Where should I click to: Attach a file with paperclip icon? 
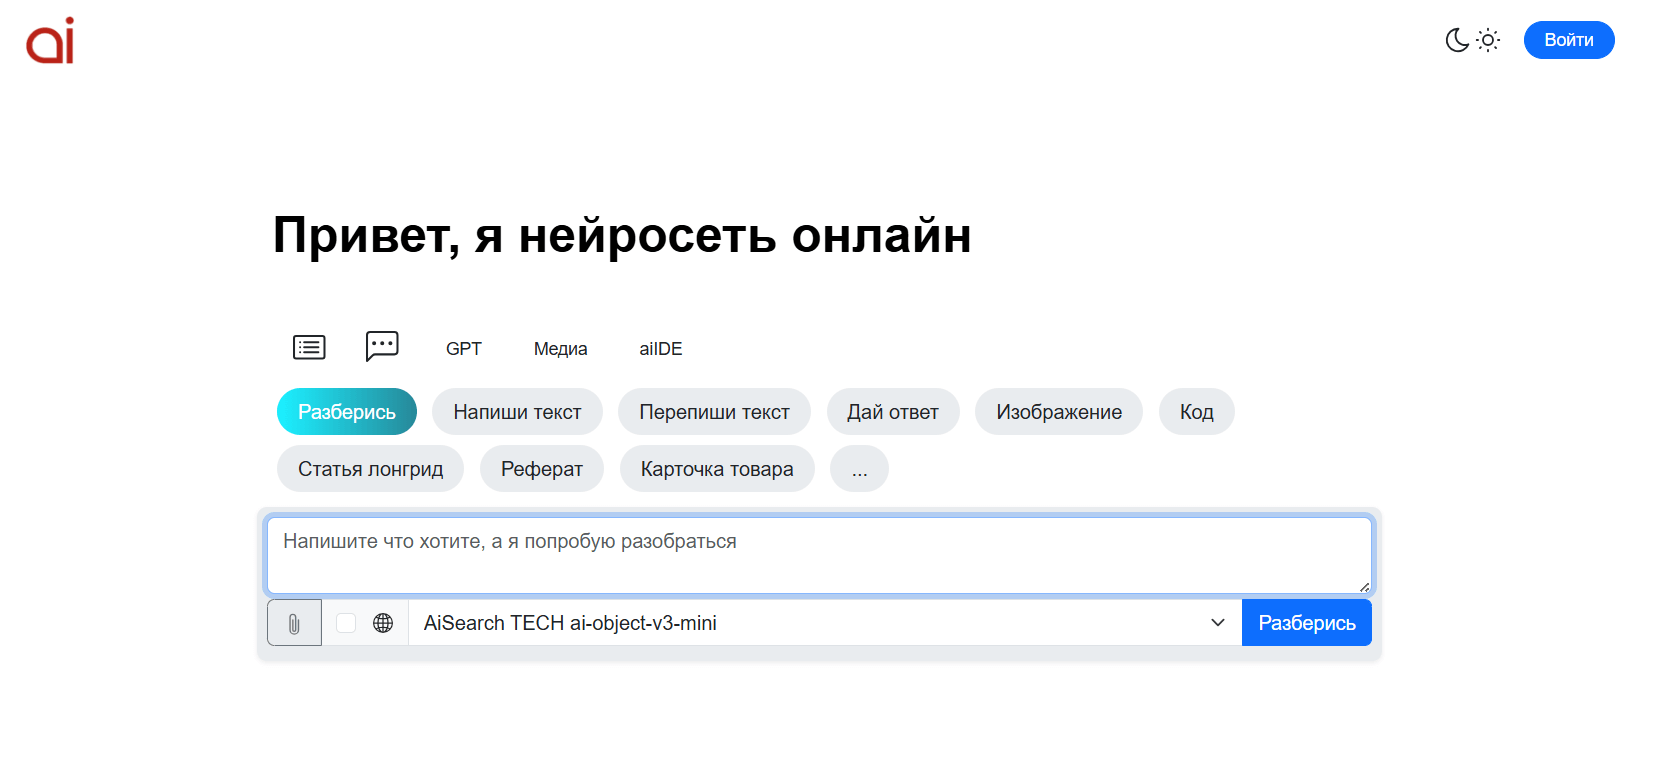click(x=294, y=623)
